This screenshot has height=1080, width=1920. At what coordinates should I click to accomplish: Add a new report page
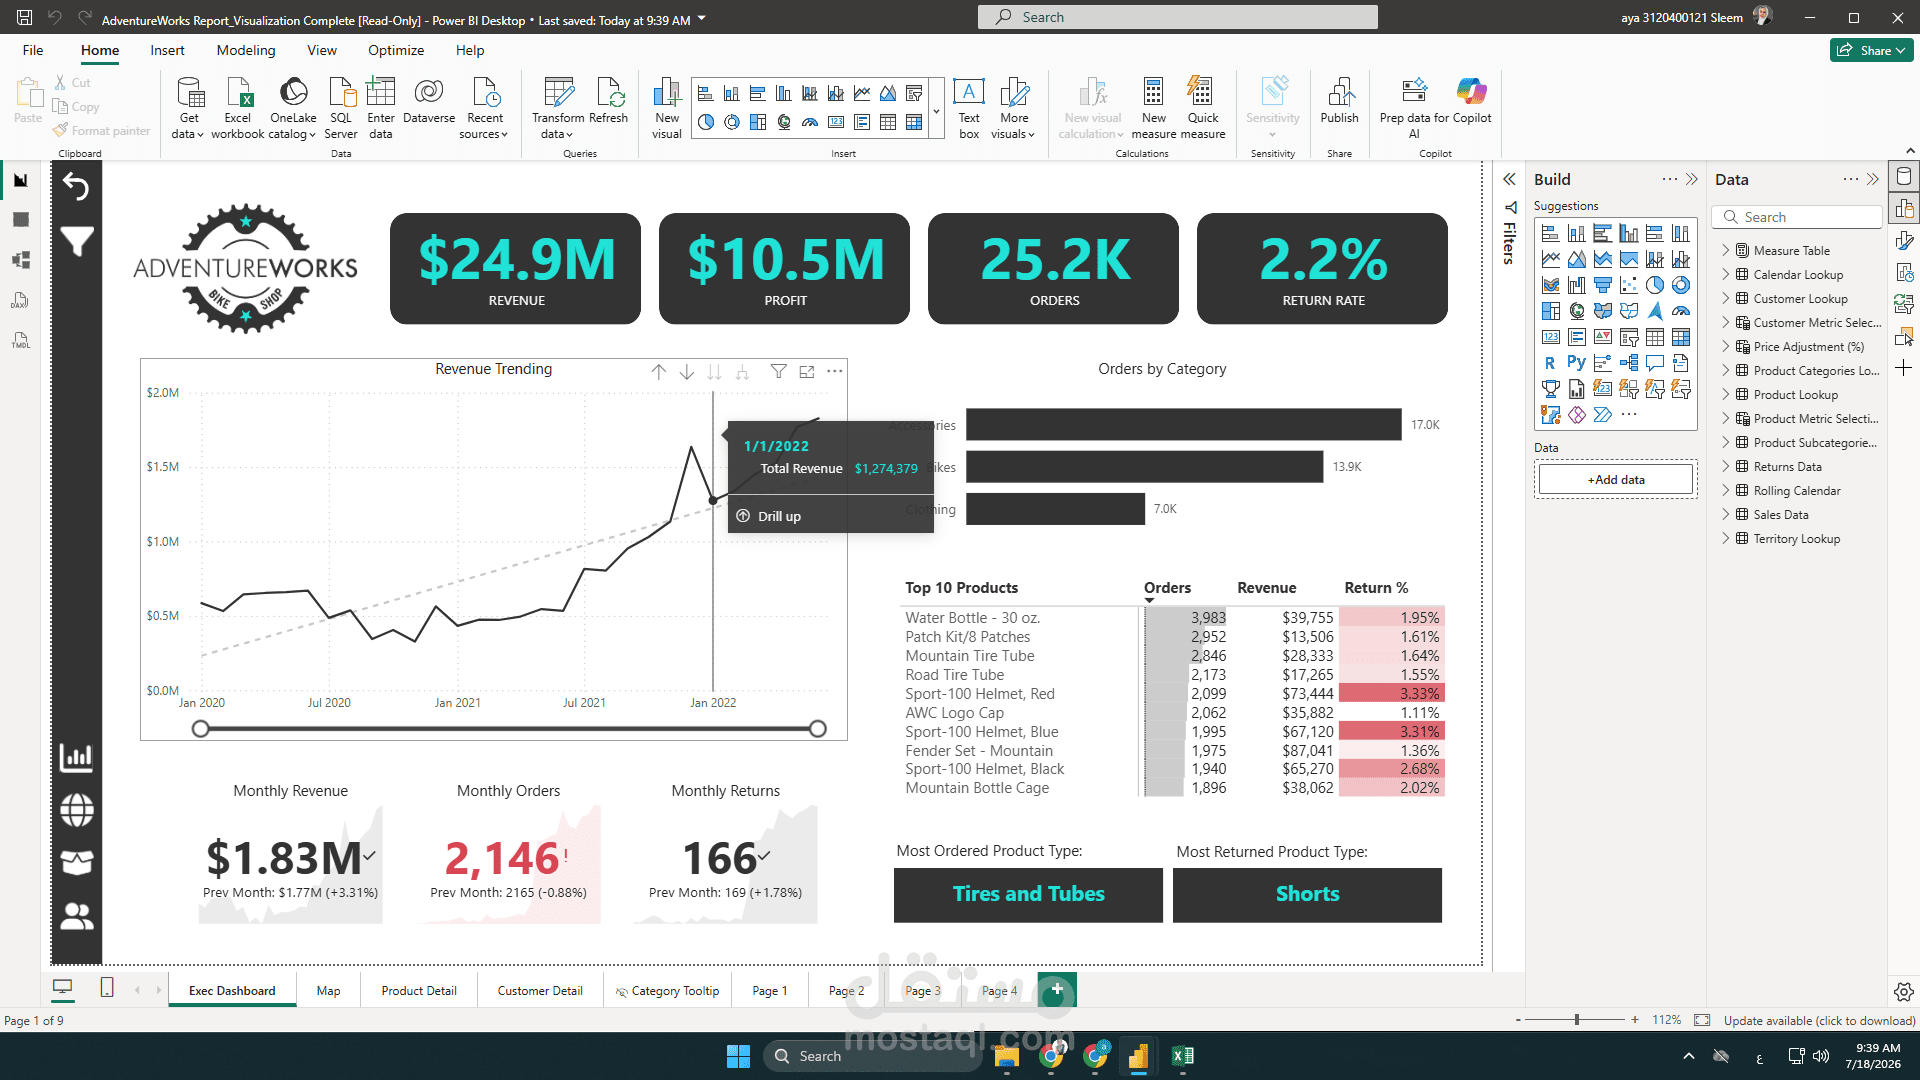click(1057, 989)
